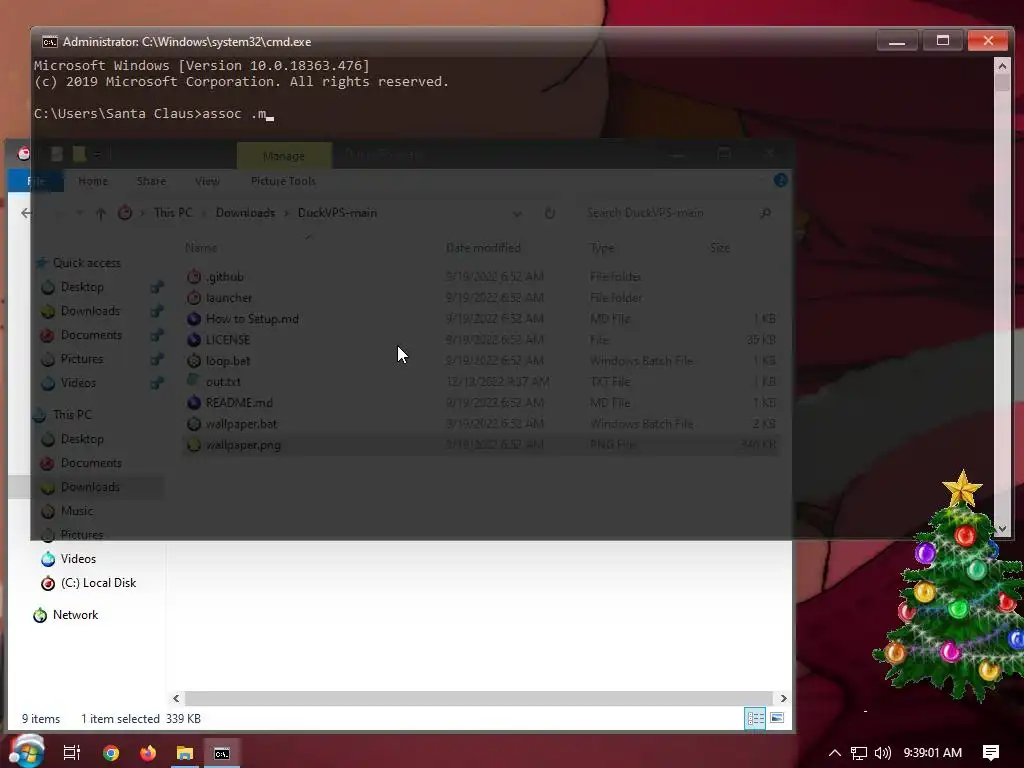This screenshot has height=768, width=1024.
Task: Open Downloads under Quick access
Action: [90, 311]
